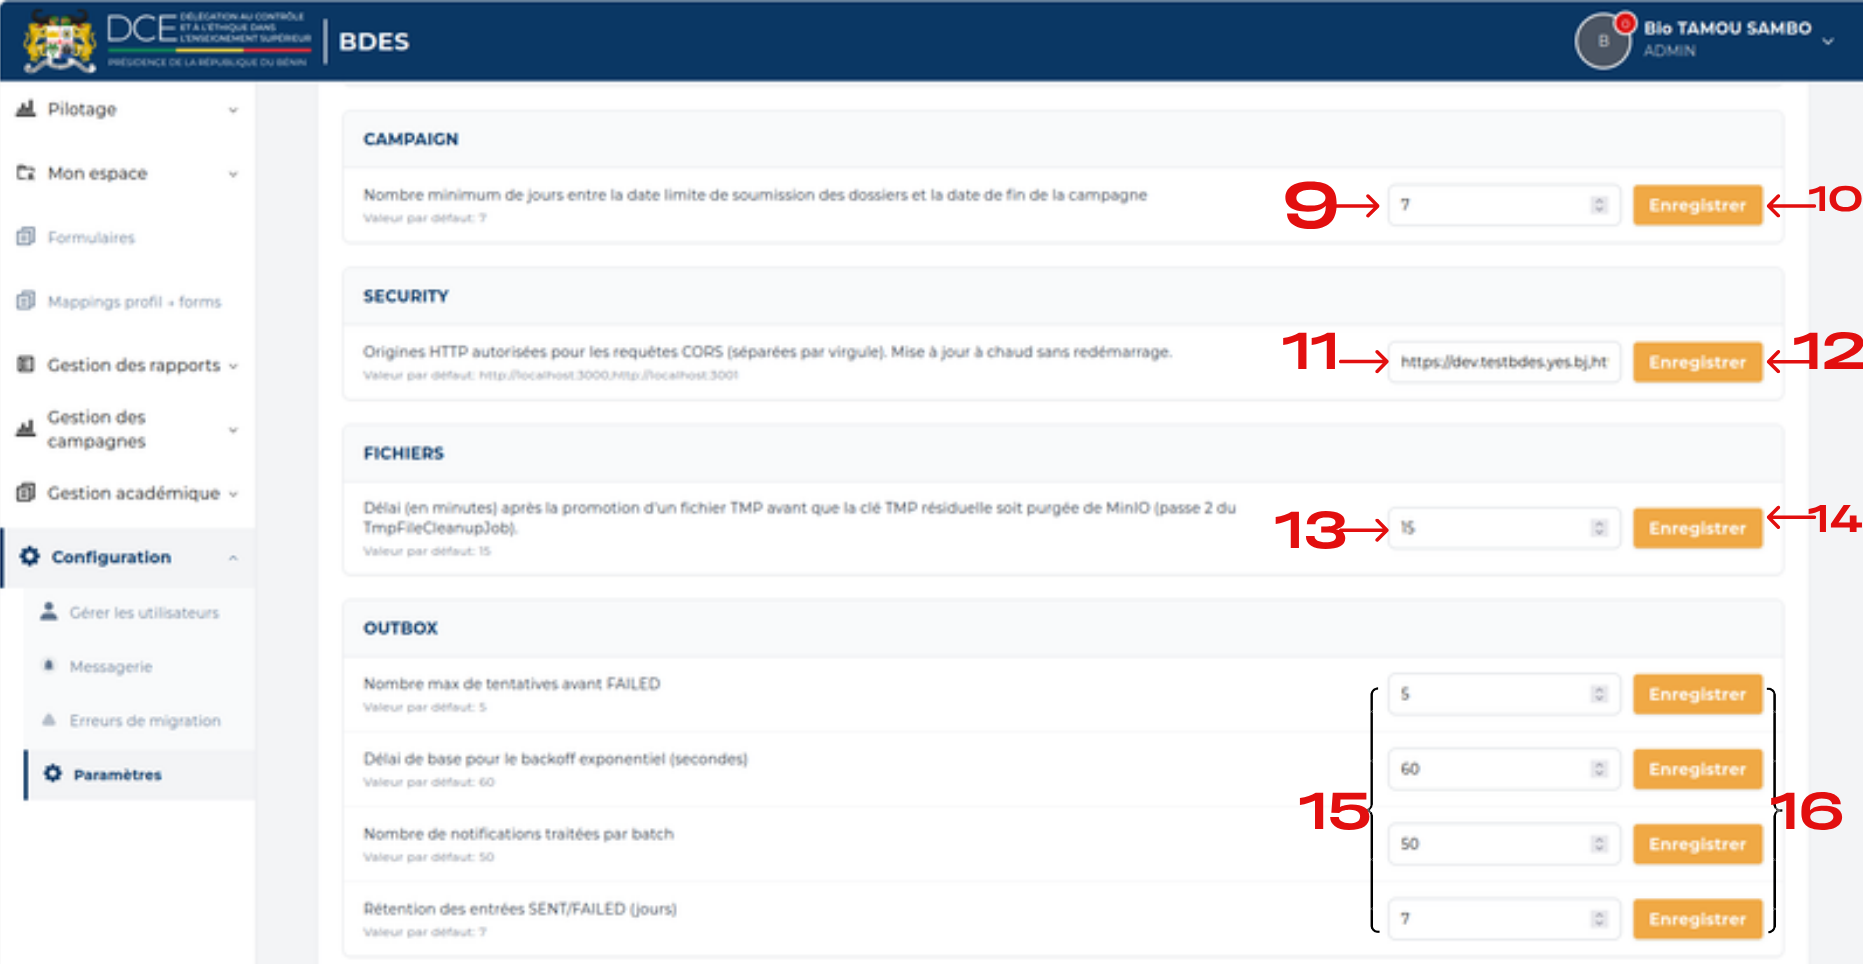Click the ADMIN role label under the user name
This screenshot has width=1863, height=964.
(x=1670, y=51)
